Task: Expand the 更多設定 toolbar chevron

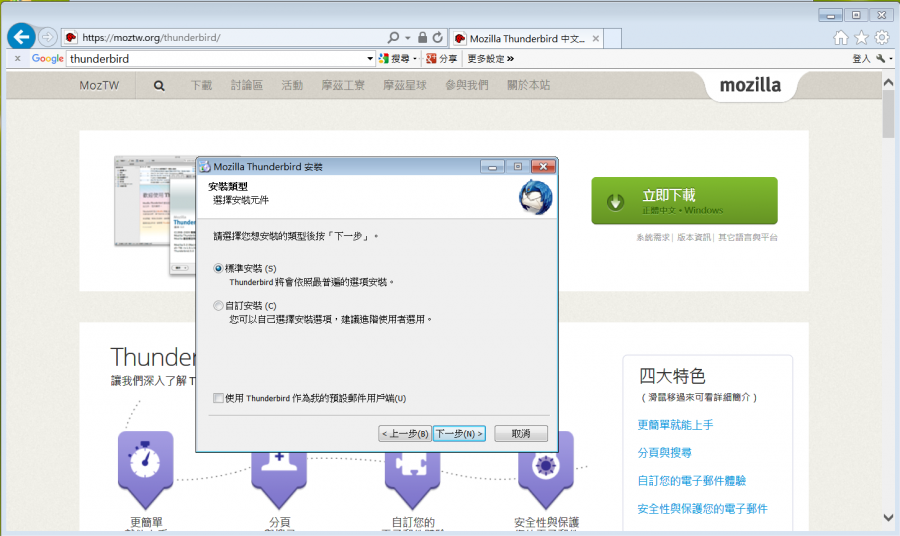Action: [510, 59]
